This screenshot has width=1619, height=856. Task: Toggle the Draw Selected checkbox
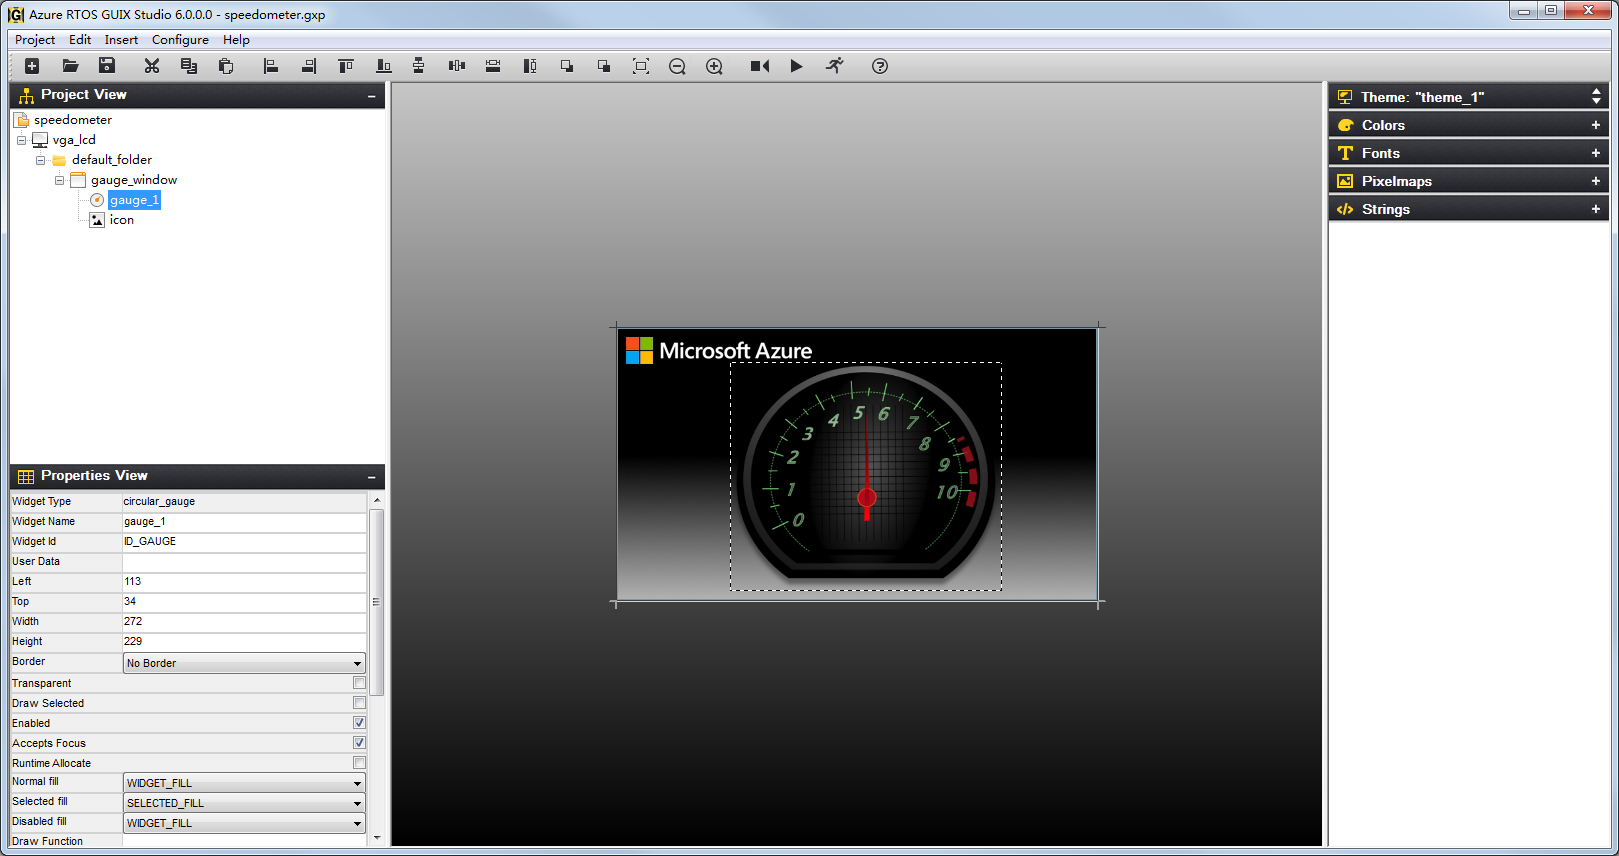[359, 703]
